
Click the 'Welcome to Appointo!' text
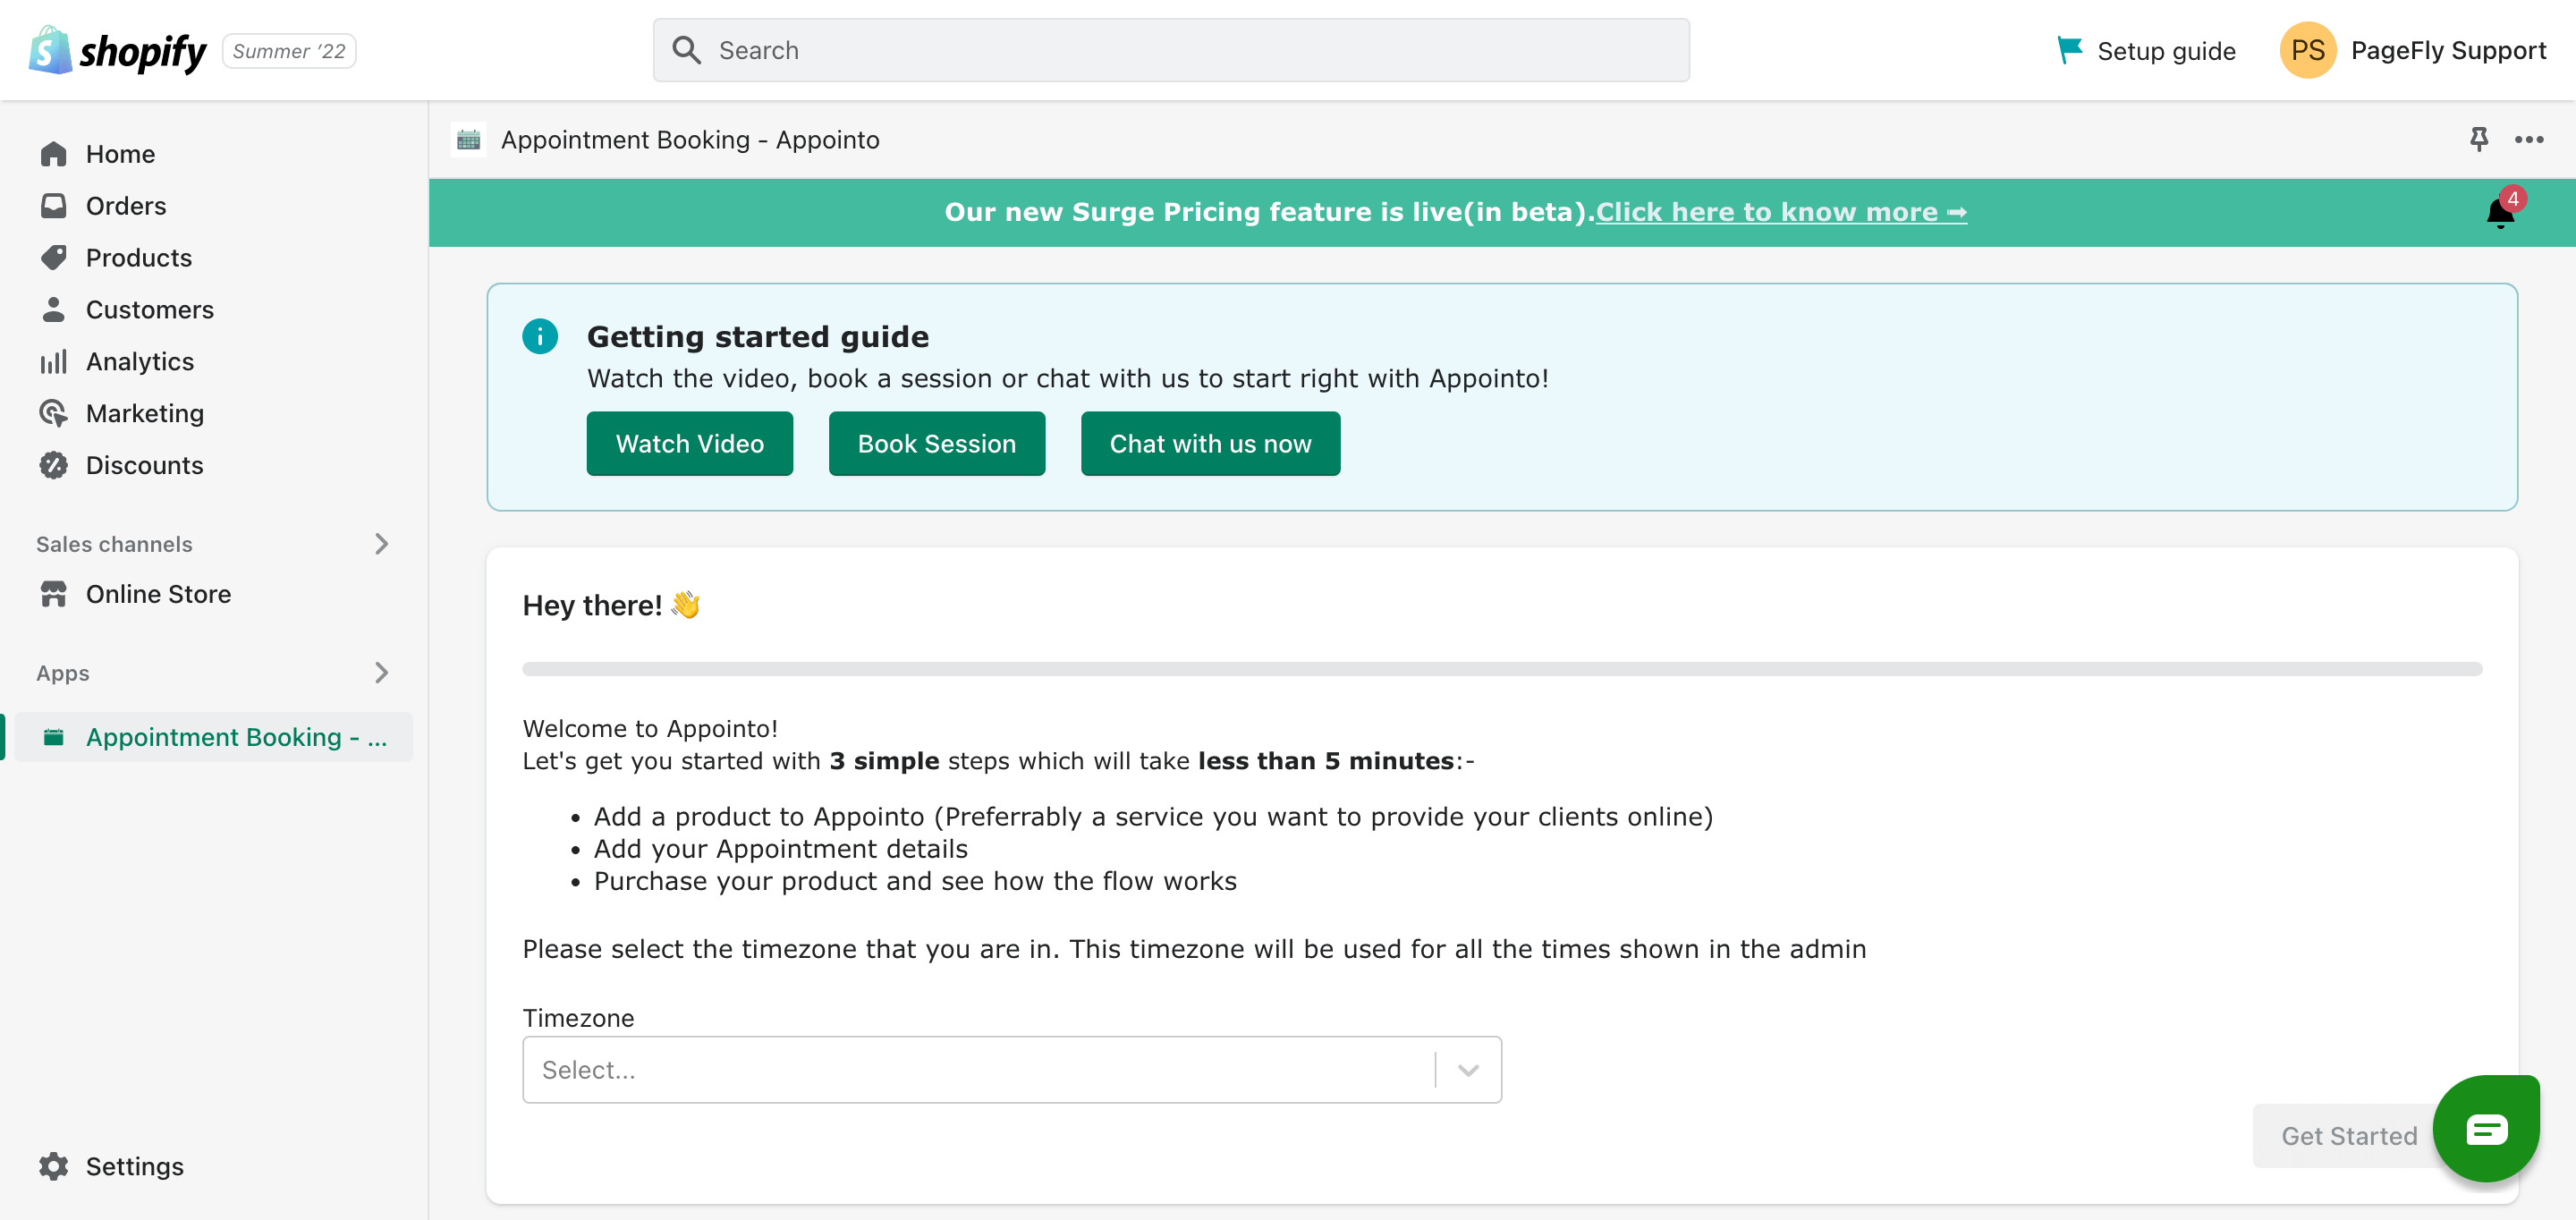tap(650, 729)
